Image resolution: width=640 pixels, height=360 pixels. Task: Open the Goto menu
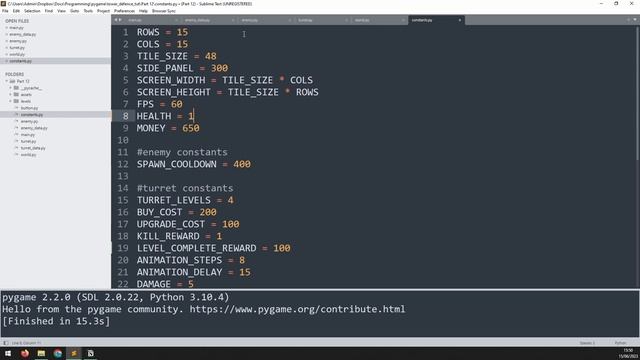(x=74, y=11)
